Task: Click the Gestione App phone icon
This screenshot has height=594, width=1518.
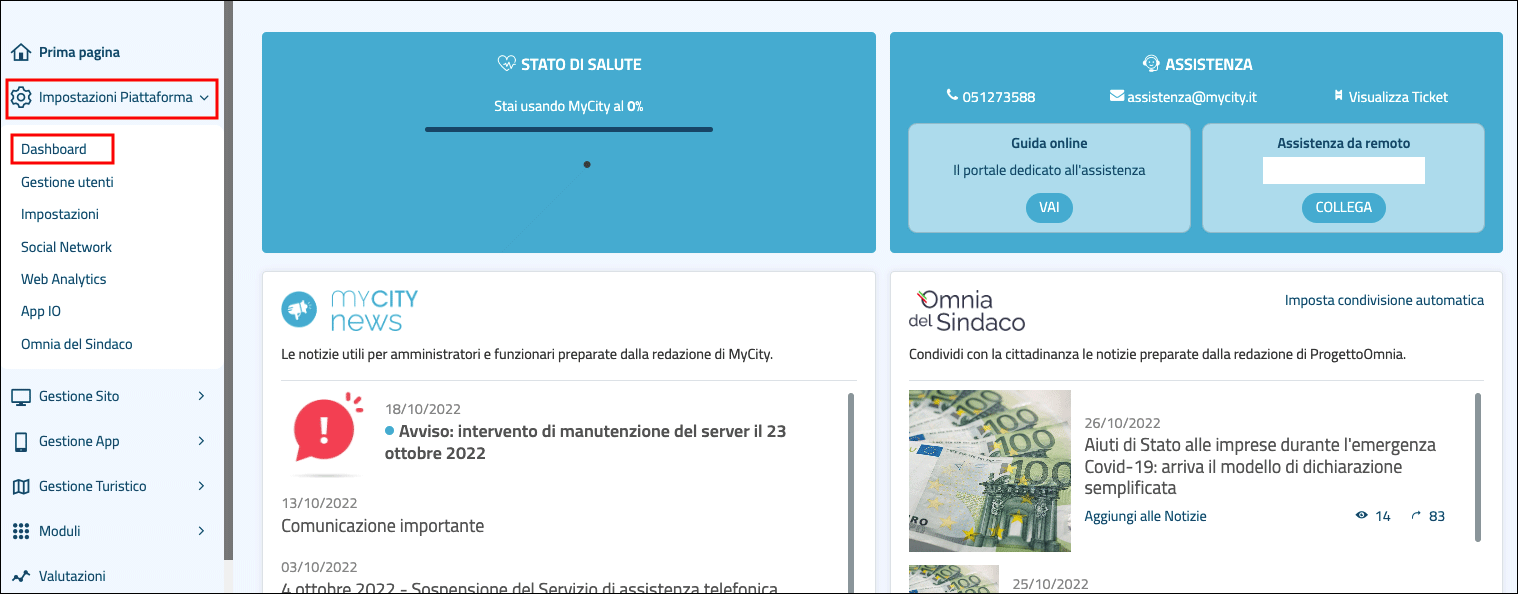Action: tap(21, 442)
